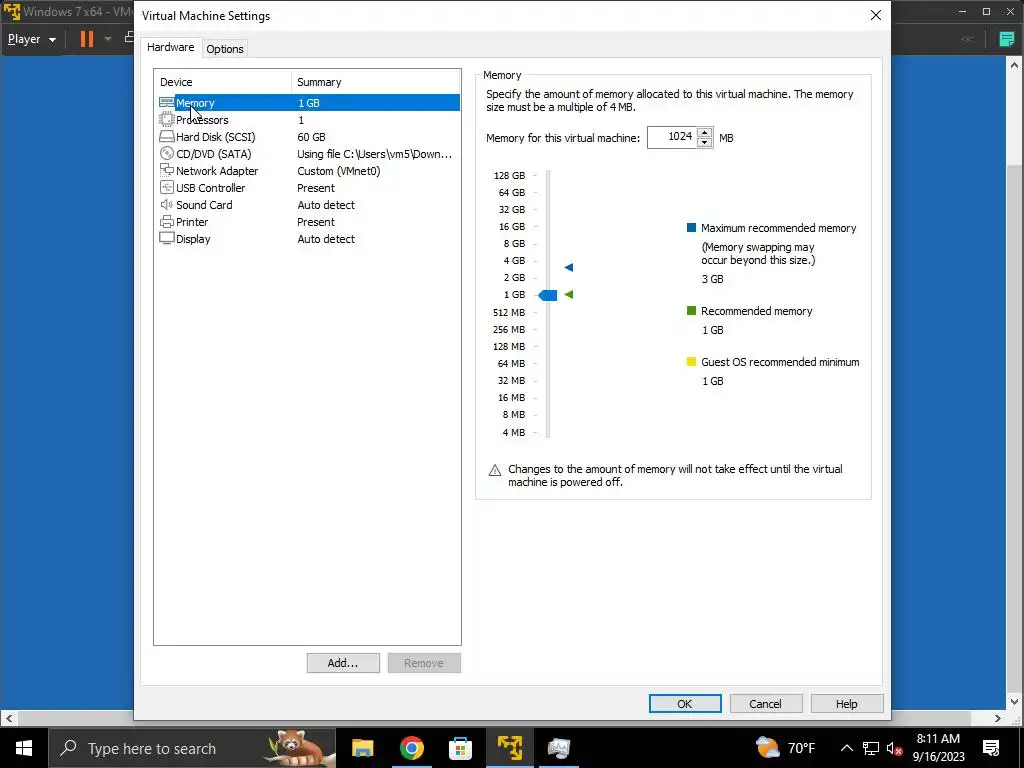The image size is (1024, 768).
Task: Click the 128 GB label on memory scale
Action: [x=509, y=175]
